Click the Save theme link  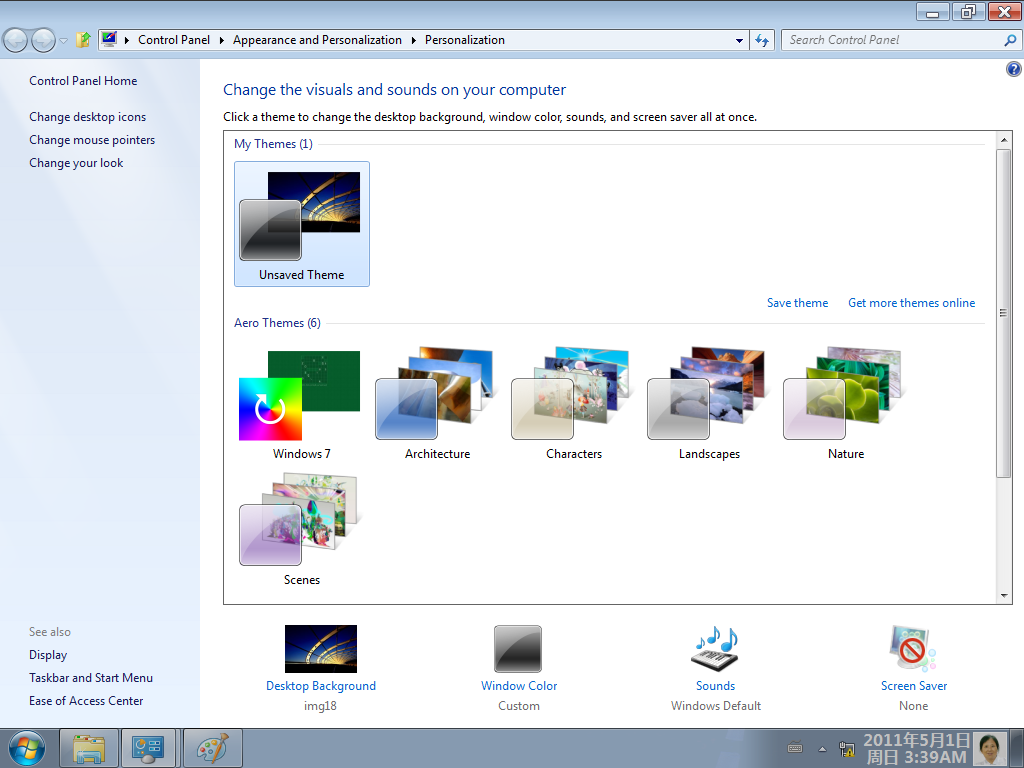(797, 303)
